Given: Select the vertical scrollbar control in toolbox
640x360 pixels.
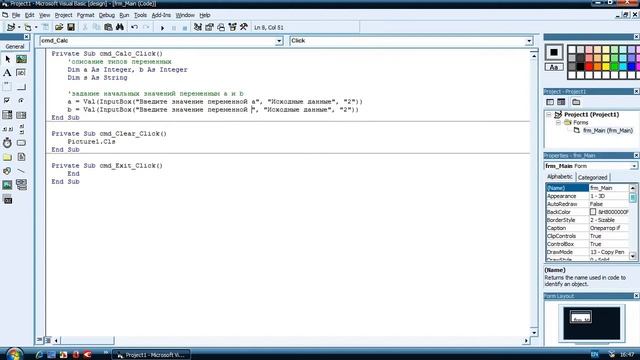Looking at the screenshot, I should tap(21, 129).
